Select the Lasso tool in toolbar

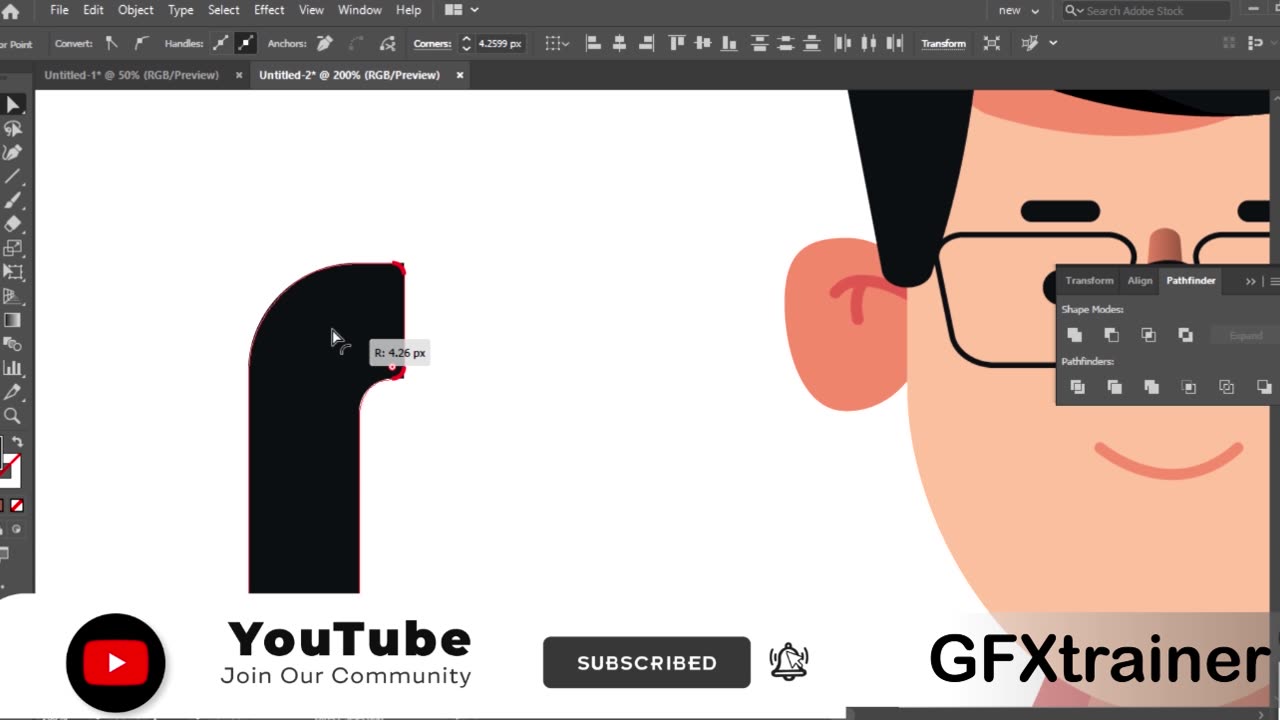pos(13,129)
